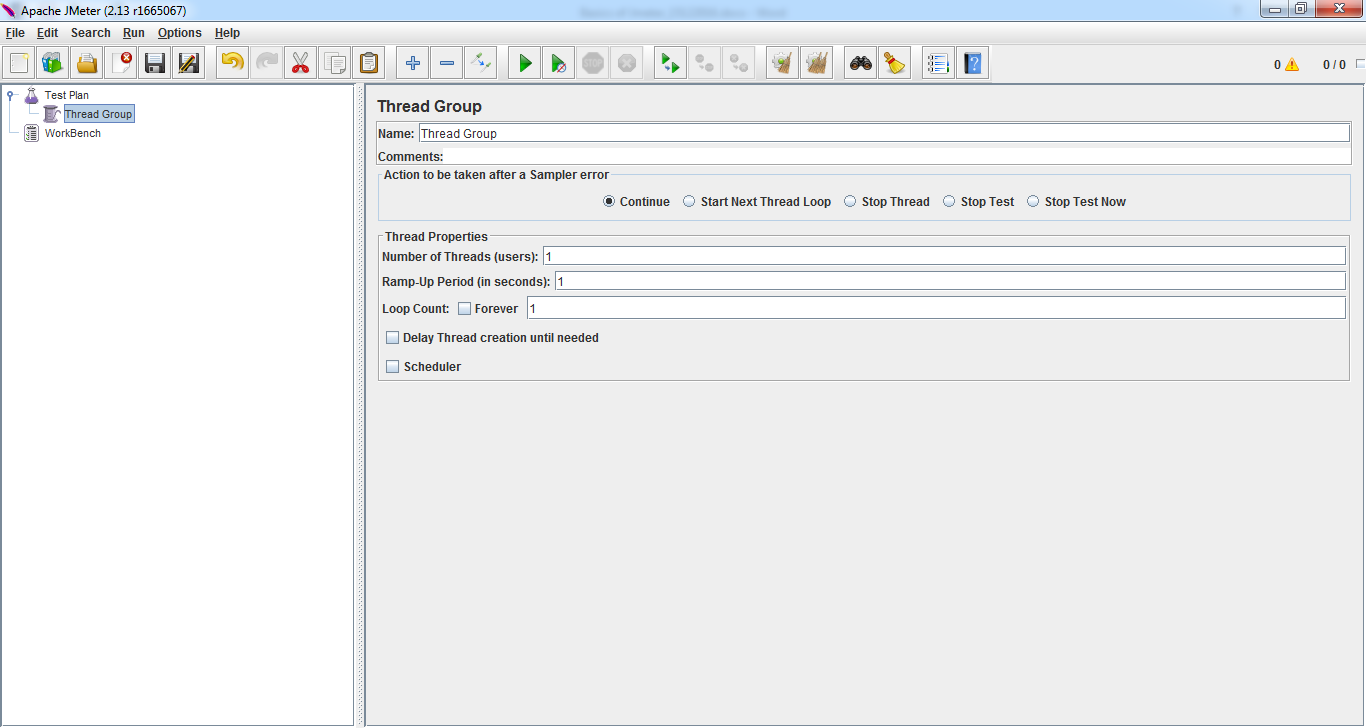
Task: Enable the Forever loop checkbox
Action: pyautogui.click(x=464, y=308)
